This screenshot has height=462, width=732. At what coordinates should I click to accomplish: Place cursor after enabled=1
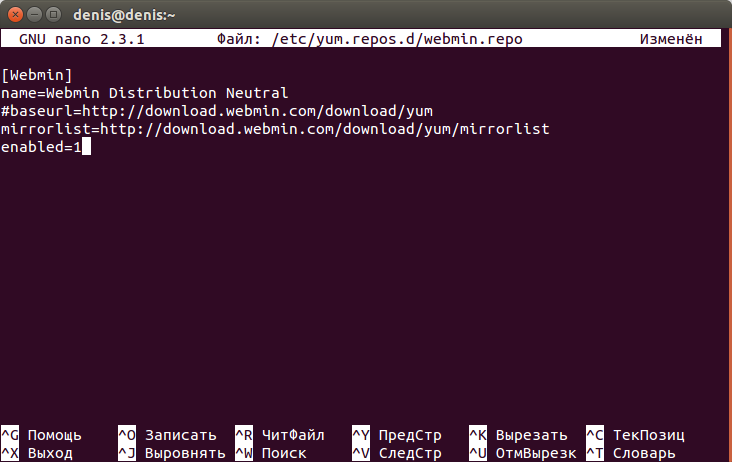(x=86, y=147)
